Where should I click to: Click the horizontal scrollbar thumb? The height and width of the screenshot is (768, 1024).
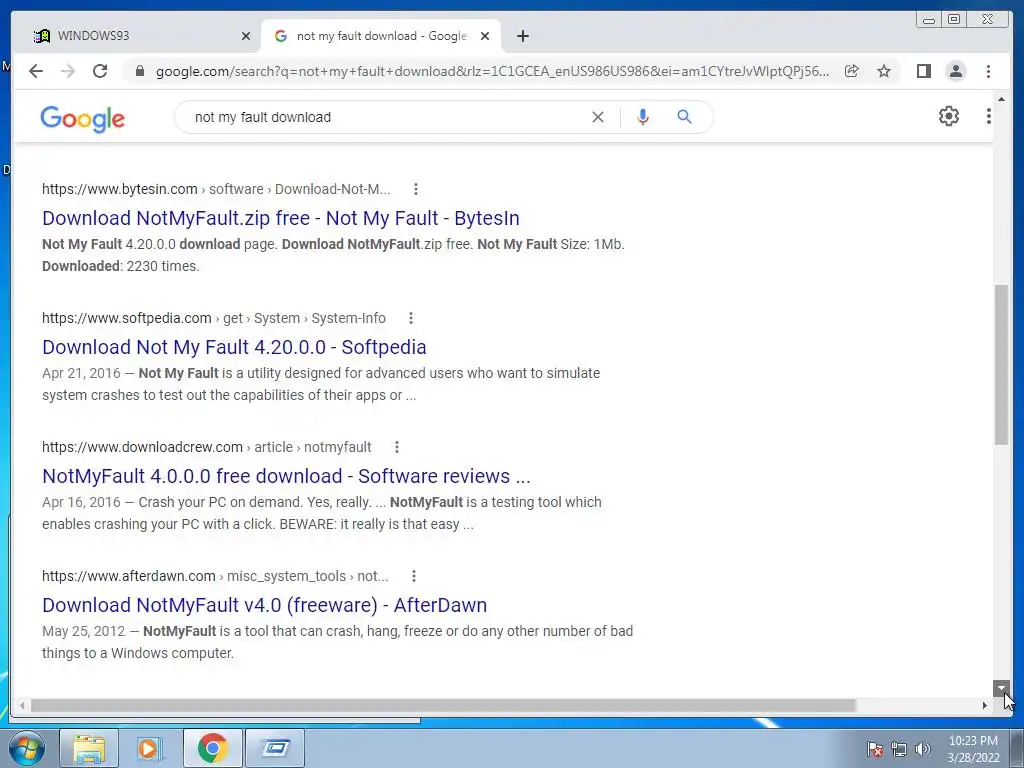click(443, 705)
